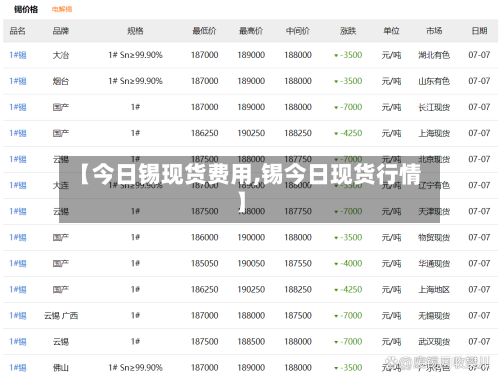Click Sn≥99.90% spec in 大冶 row

point(141,55)
